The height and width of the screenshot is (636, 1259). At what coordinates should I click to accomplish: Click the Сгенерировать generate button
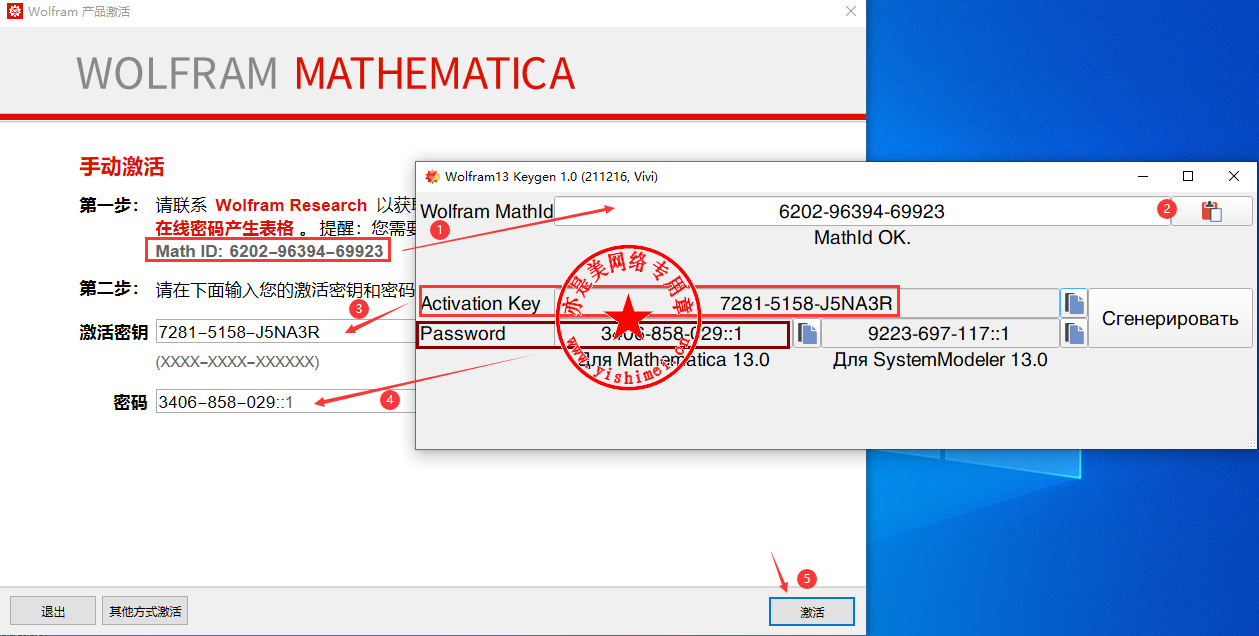click(x=1170, y=319)
